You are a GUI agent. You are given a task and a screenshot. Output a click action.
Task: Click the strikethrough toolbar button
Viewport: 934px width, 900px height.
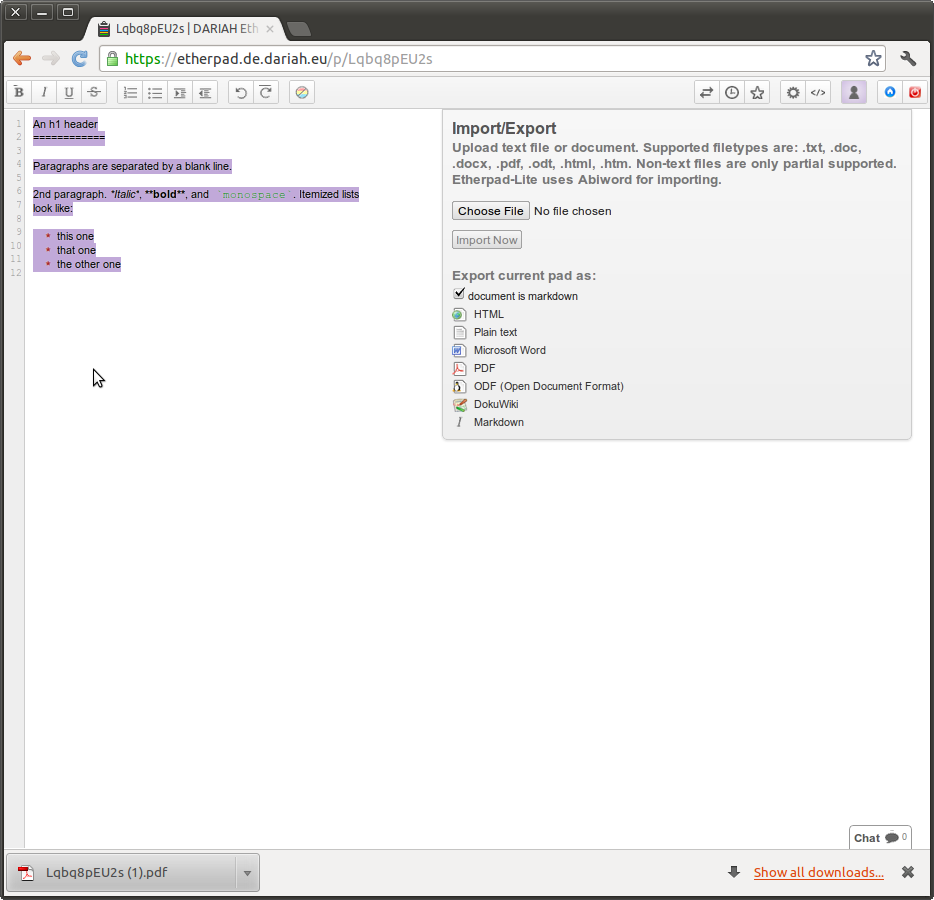(x=94, y=93)
